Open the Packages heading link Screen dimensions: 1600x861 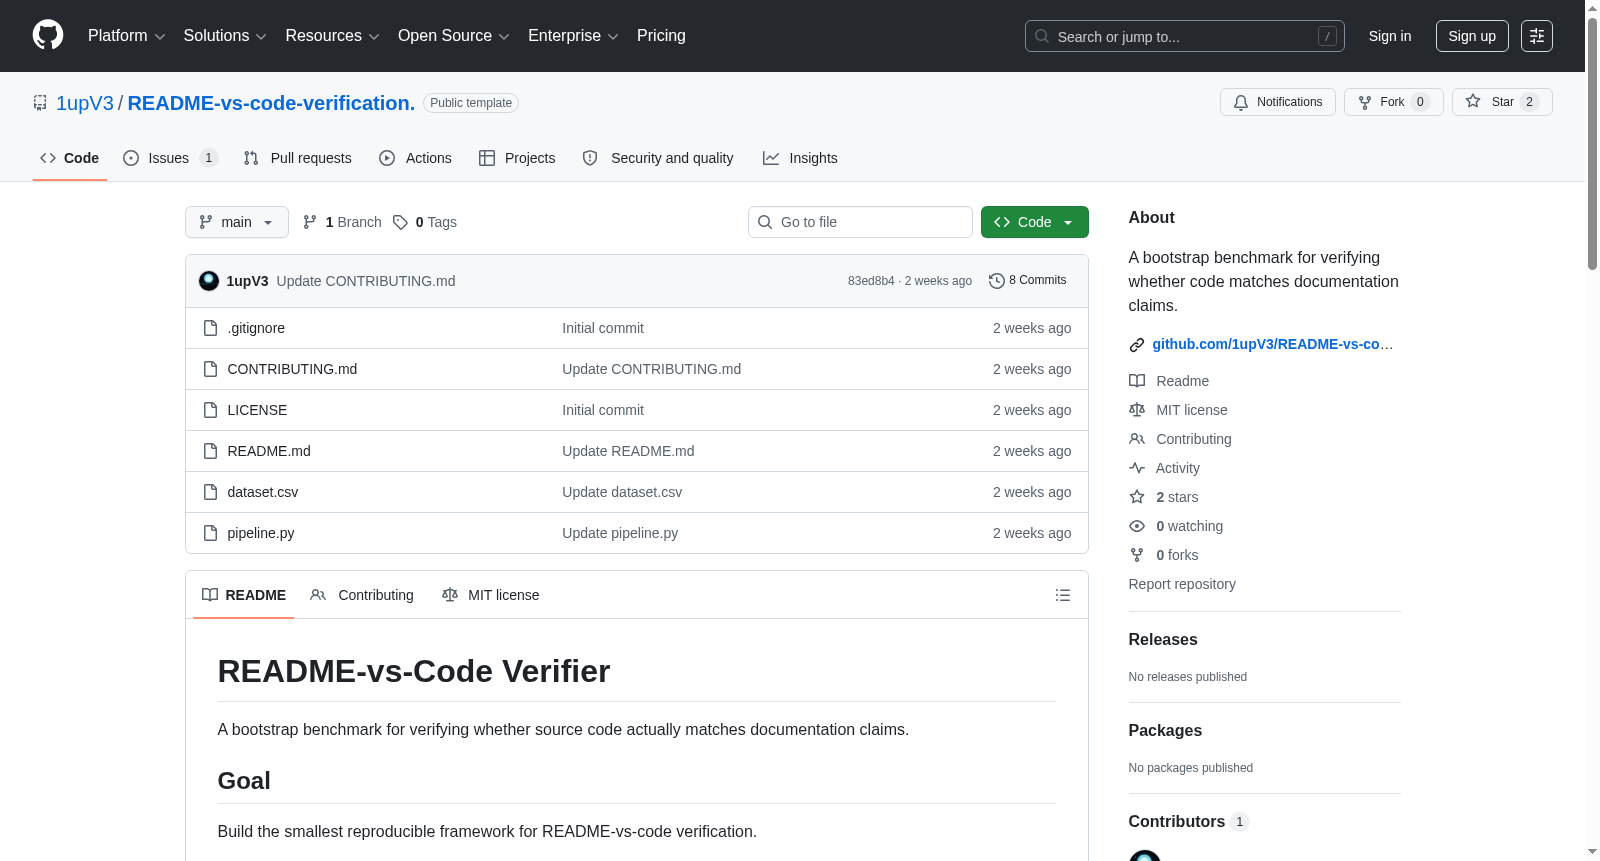1165,730
